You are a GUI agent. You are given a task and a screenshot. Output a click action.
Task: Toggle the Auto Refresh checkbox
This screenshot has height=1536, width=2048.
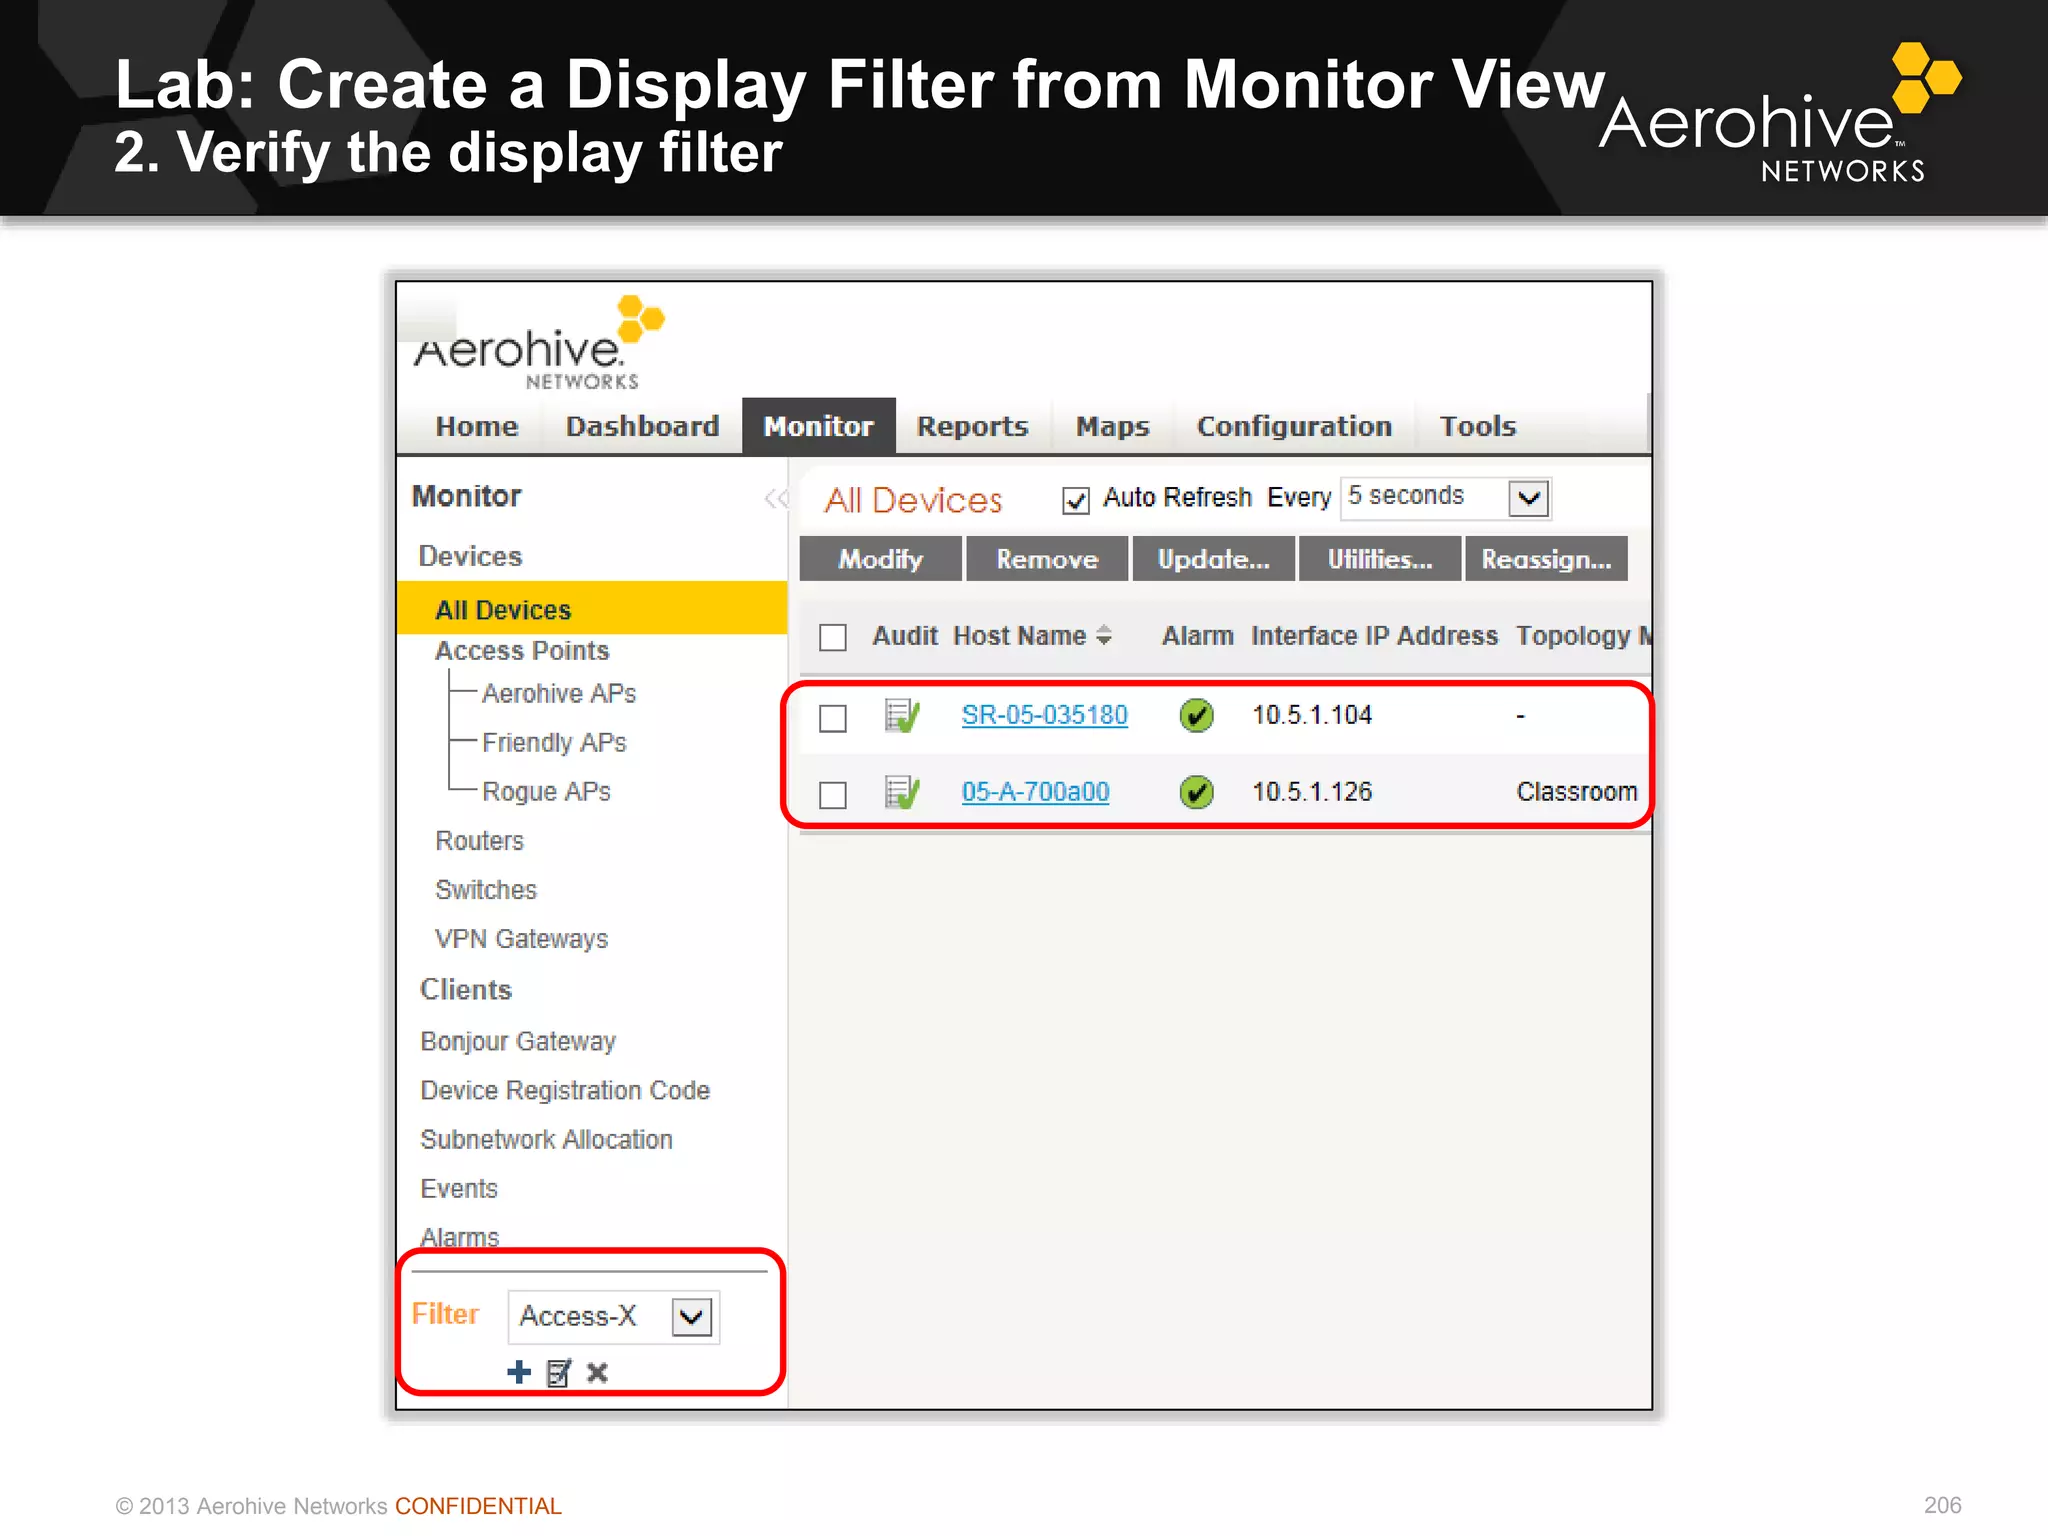[1076, 500]
